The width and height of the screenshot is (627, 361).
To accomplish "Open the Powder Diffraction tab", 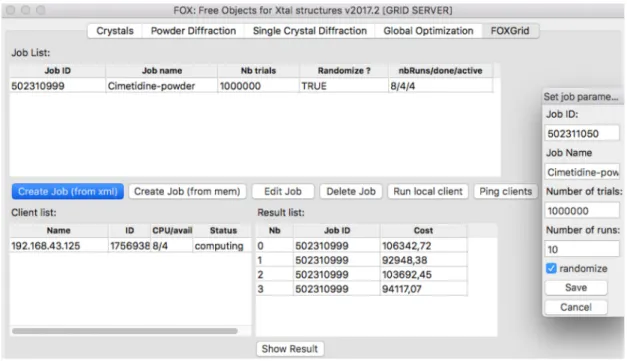I will (x=193, y=31).
